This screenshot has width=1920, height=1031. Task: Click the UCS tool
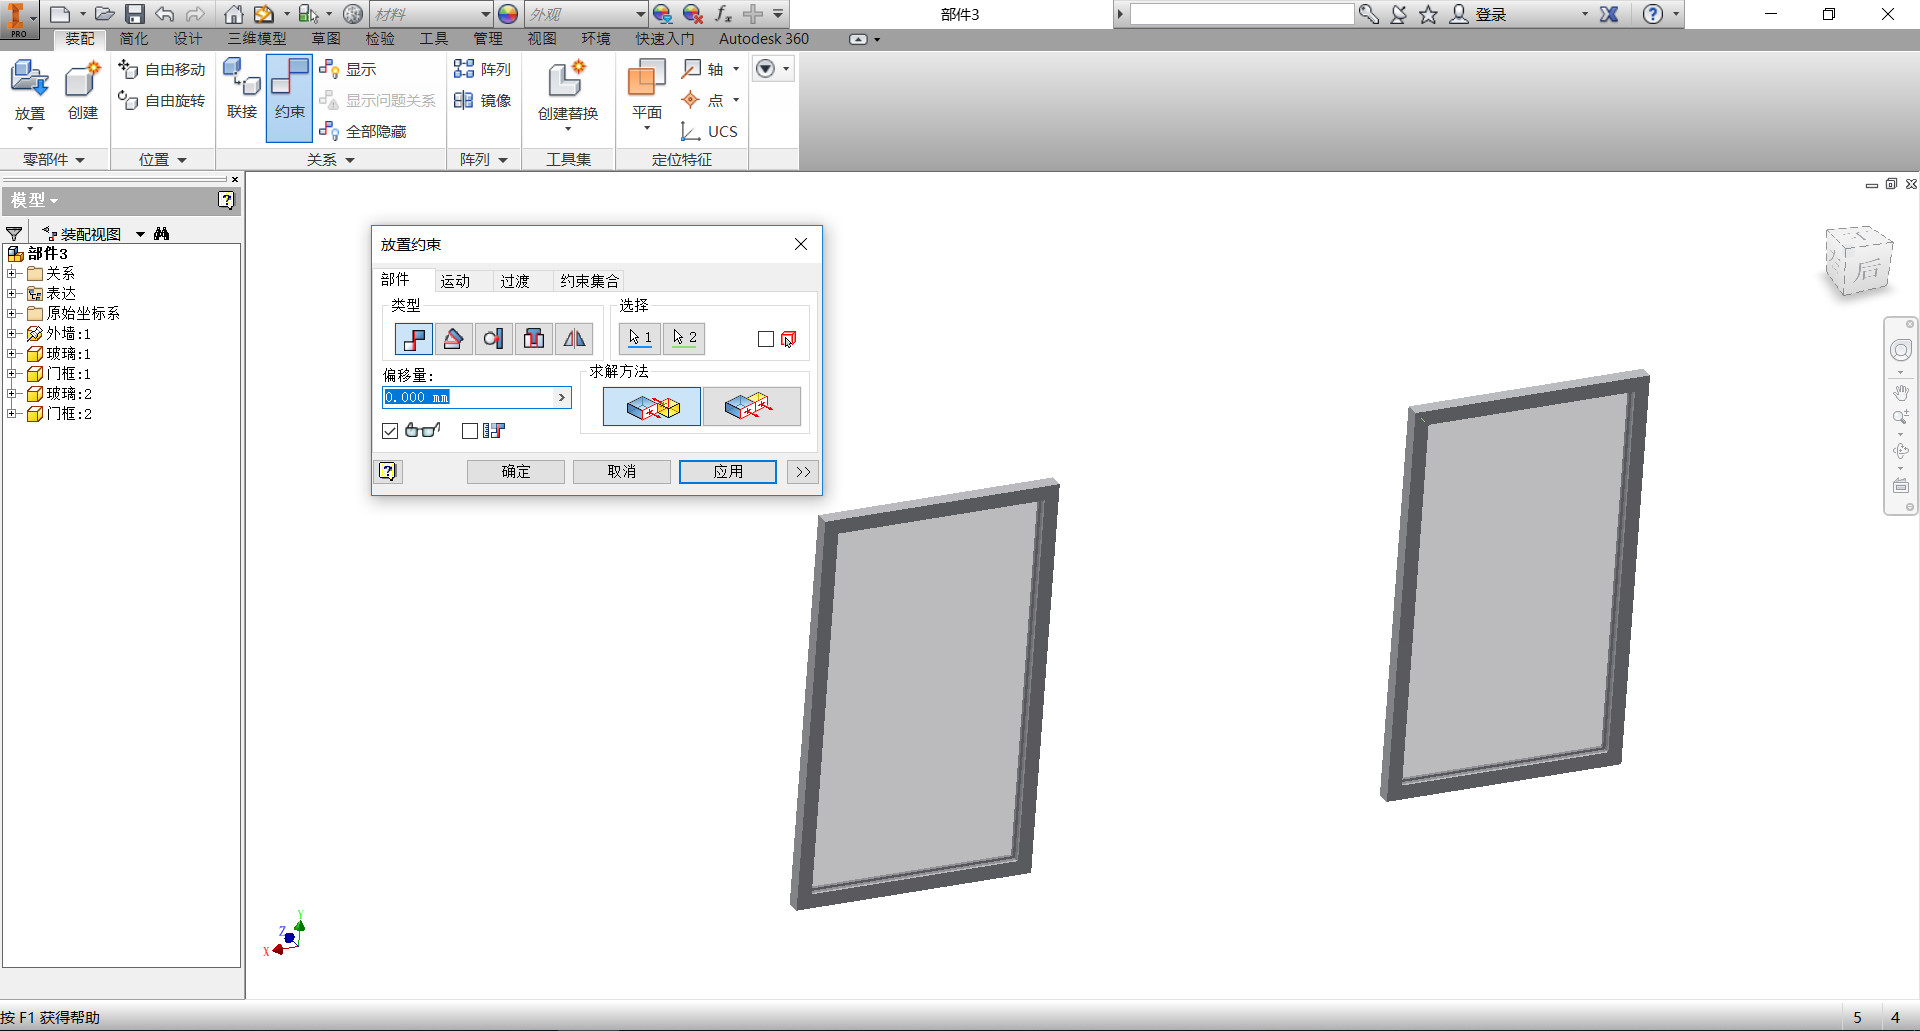709,131
